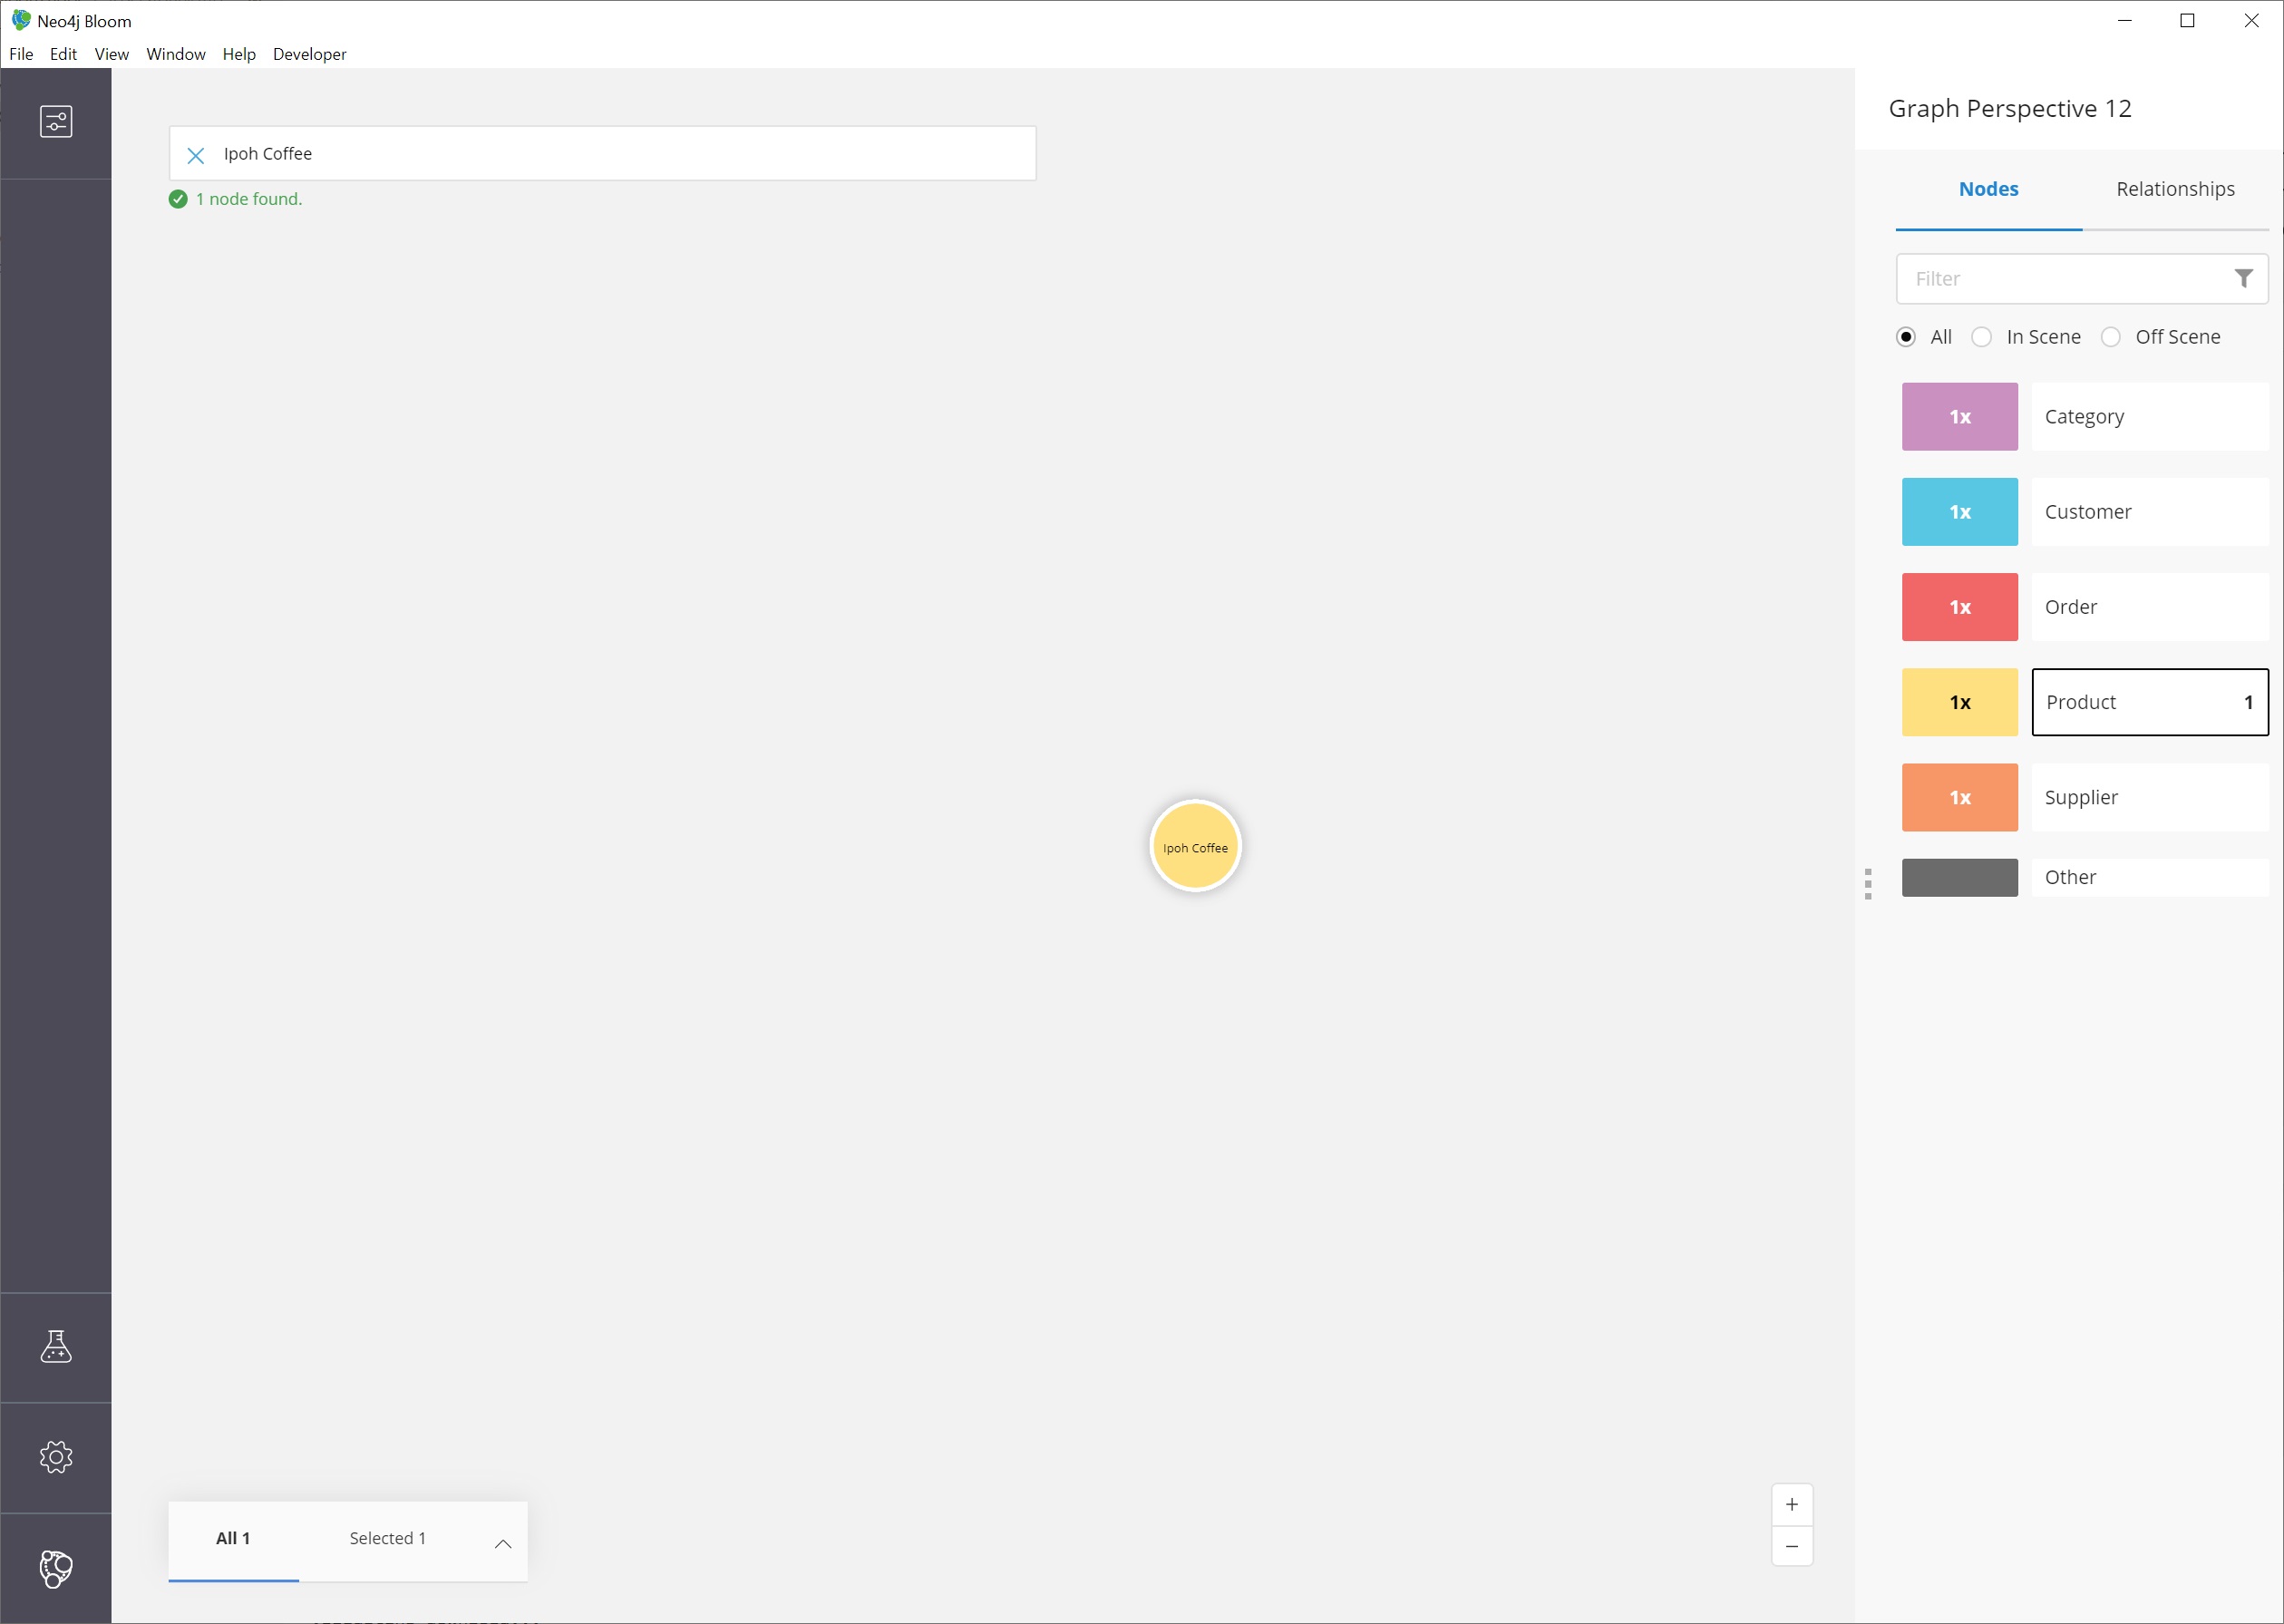Click the settings gear icon
Viewport: 2284px width, 1624px height.
pyautogui.click(x=56, y=1457)
